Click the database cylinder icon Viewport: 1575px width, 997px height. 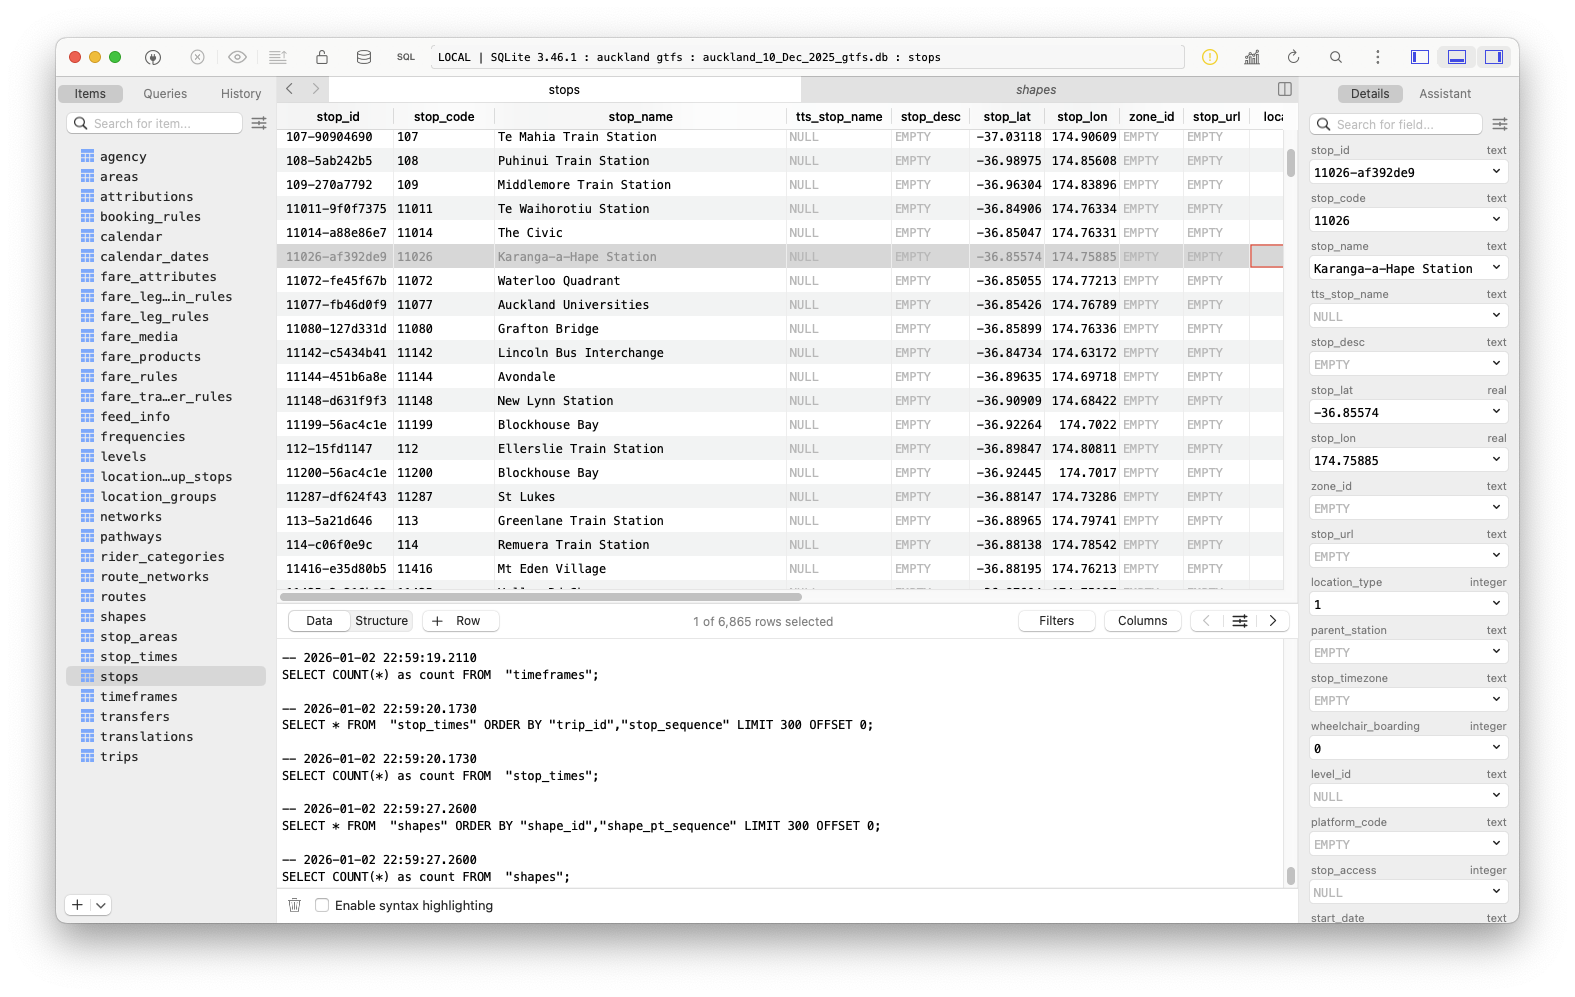(x=364, y=57)
